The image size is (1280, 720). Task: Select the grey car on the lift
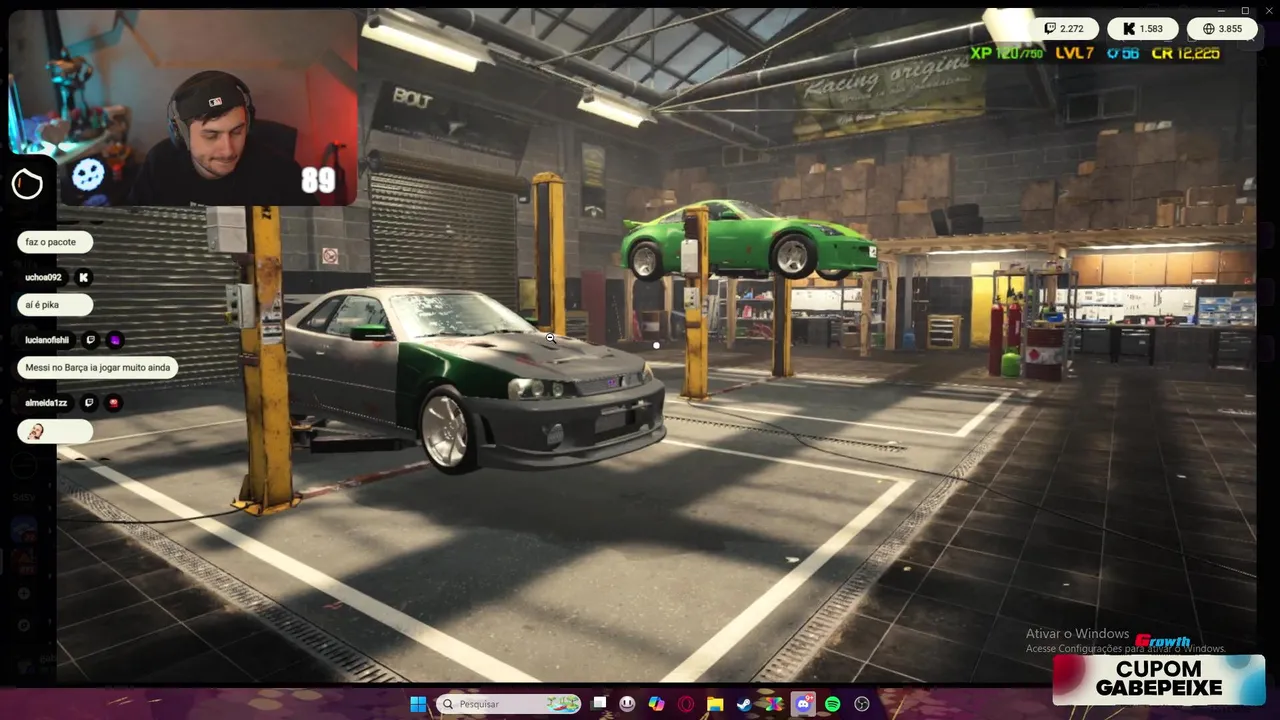click(x=475, y=380)
